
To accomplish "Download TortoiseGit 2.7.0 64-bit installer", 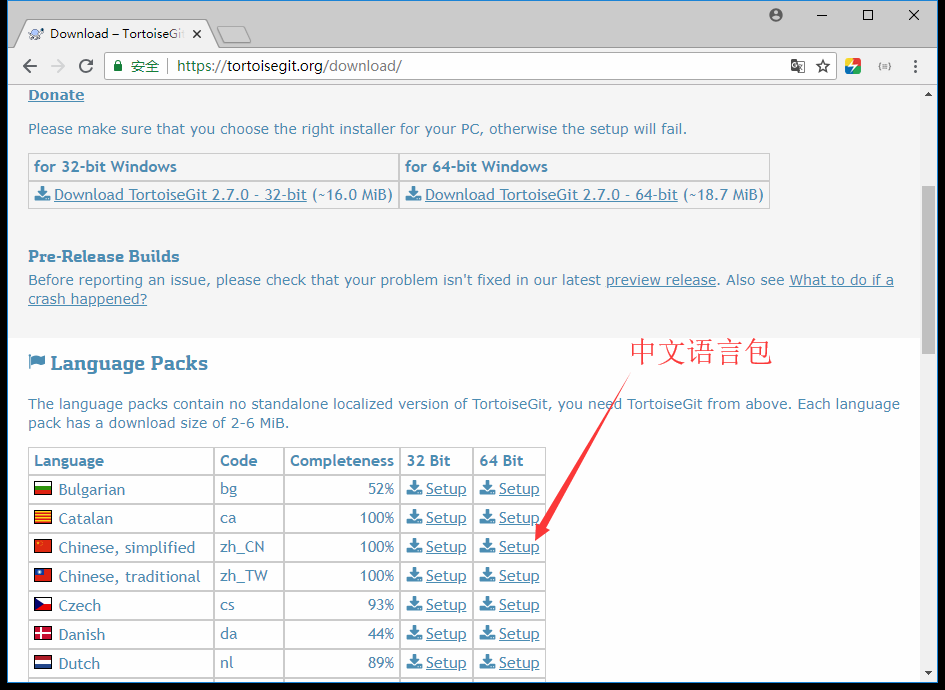I will click(x=551, y=195).
